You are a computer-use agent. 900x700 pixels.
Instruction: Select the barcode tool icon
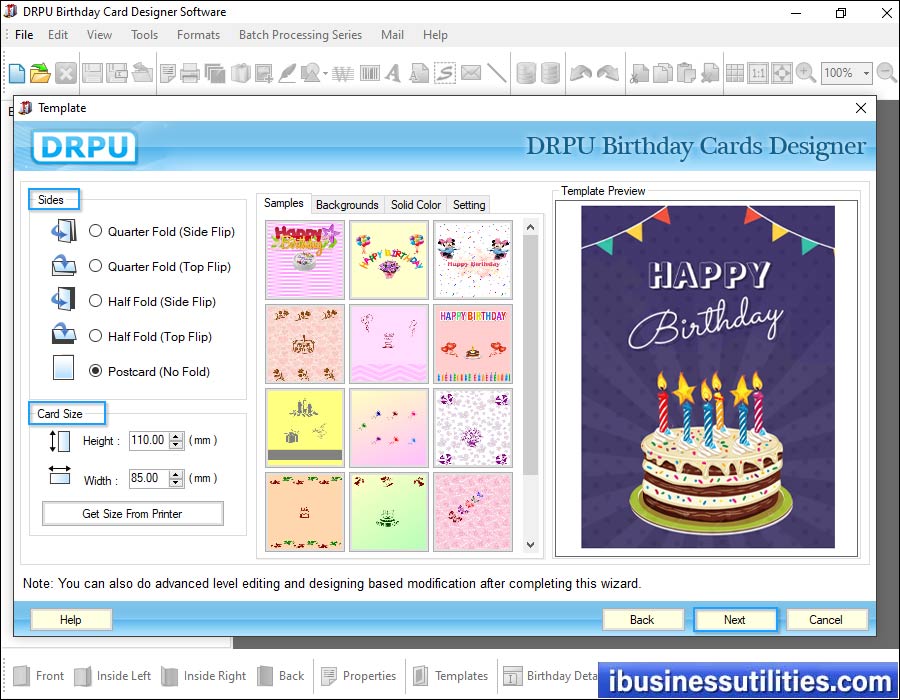pos(369,73)
